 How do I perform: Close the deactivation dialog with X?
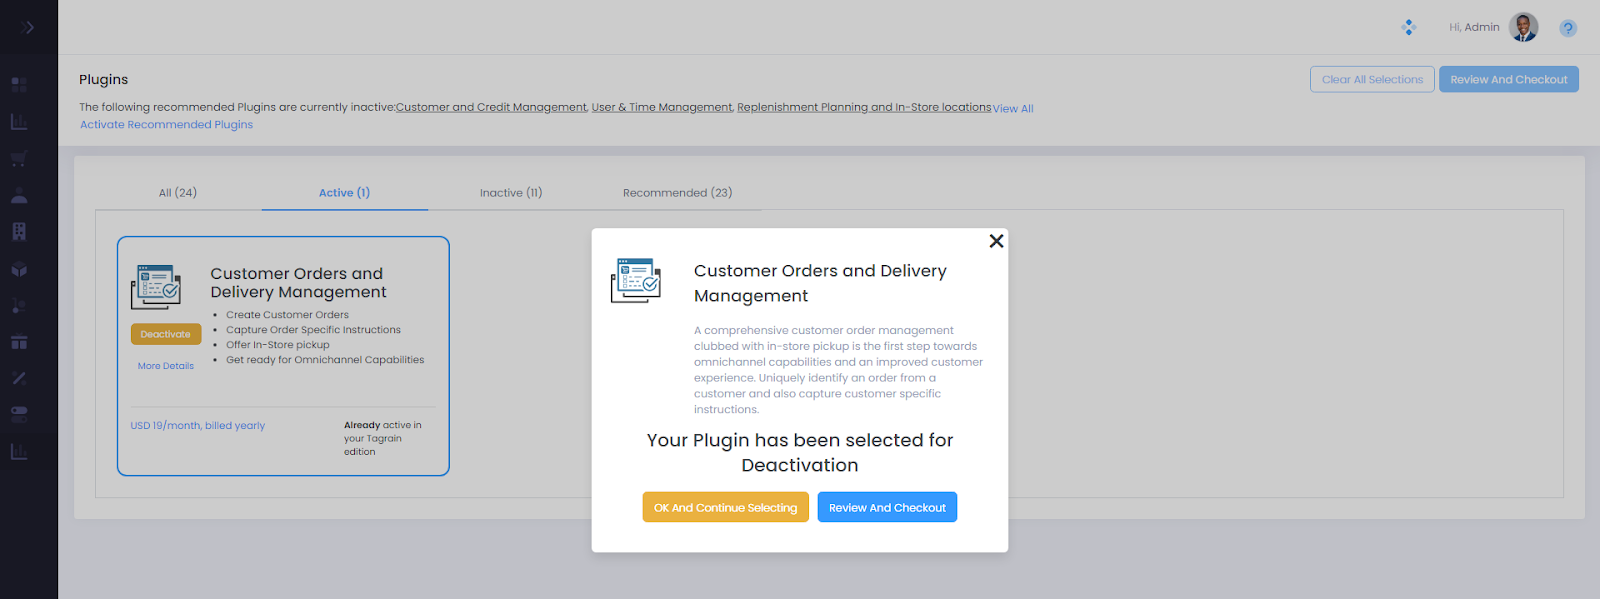tap(996, 241)
